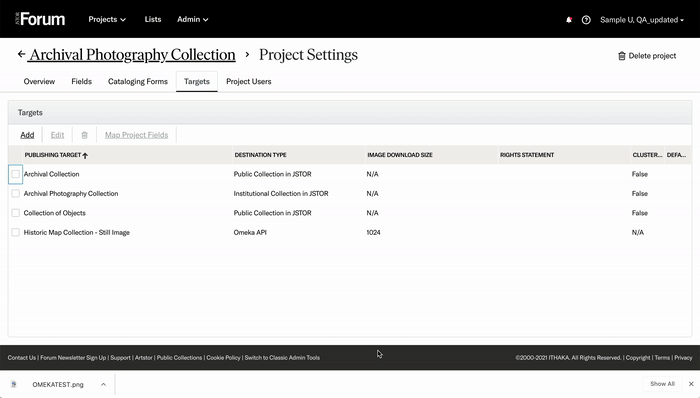Select the Collection of Objects checkbox

(16, 213)
